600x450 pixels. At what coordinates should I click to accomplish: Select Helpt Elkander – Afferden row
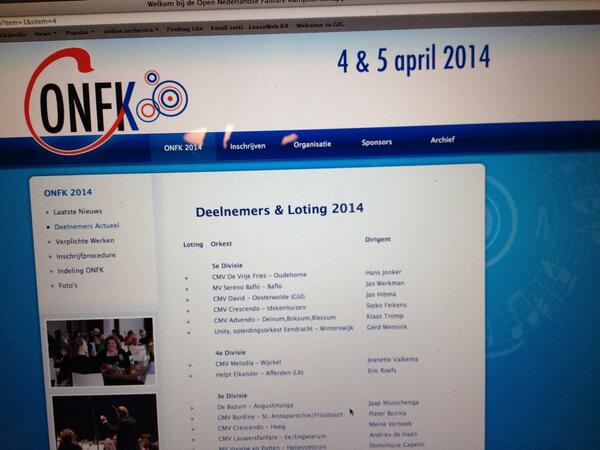pyautogui.click(x=259, y=373)
